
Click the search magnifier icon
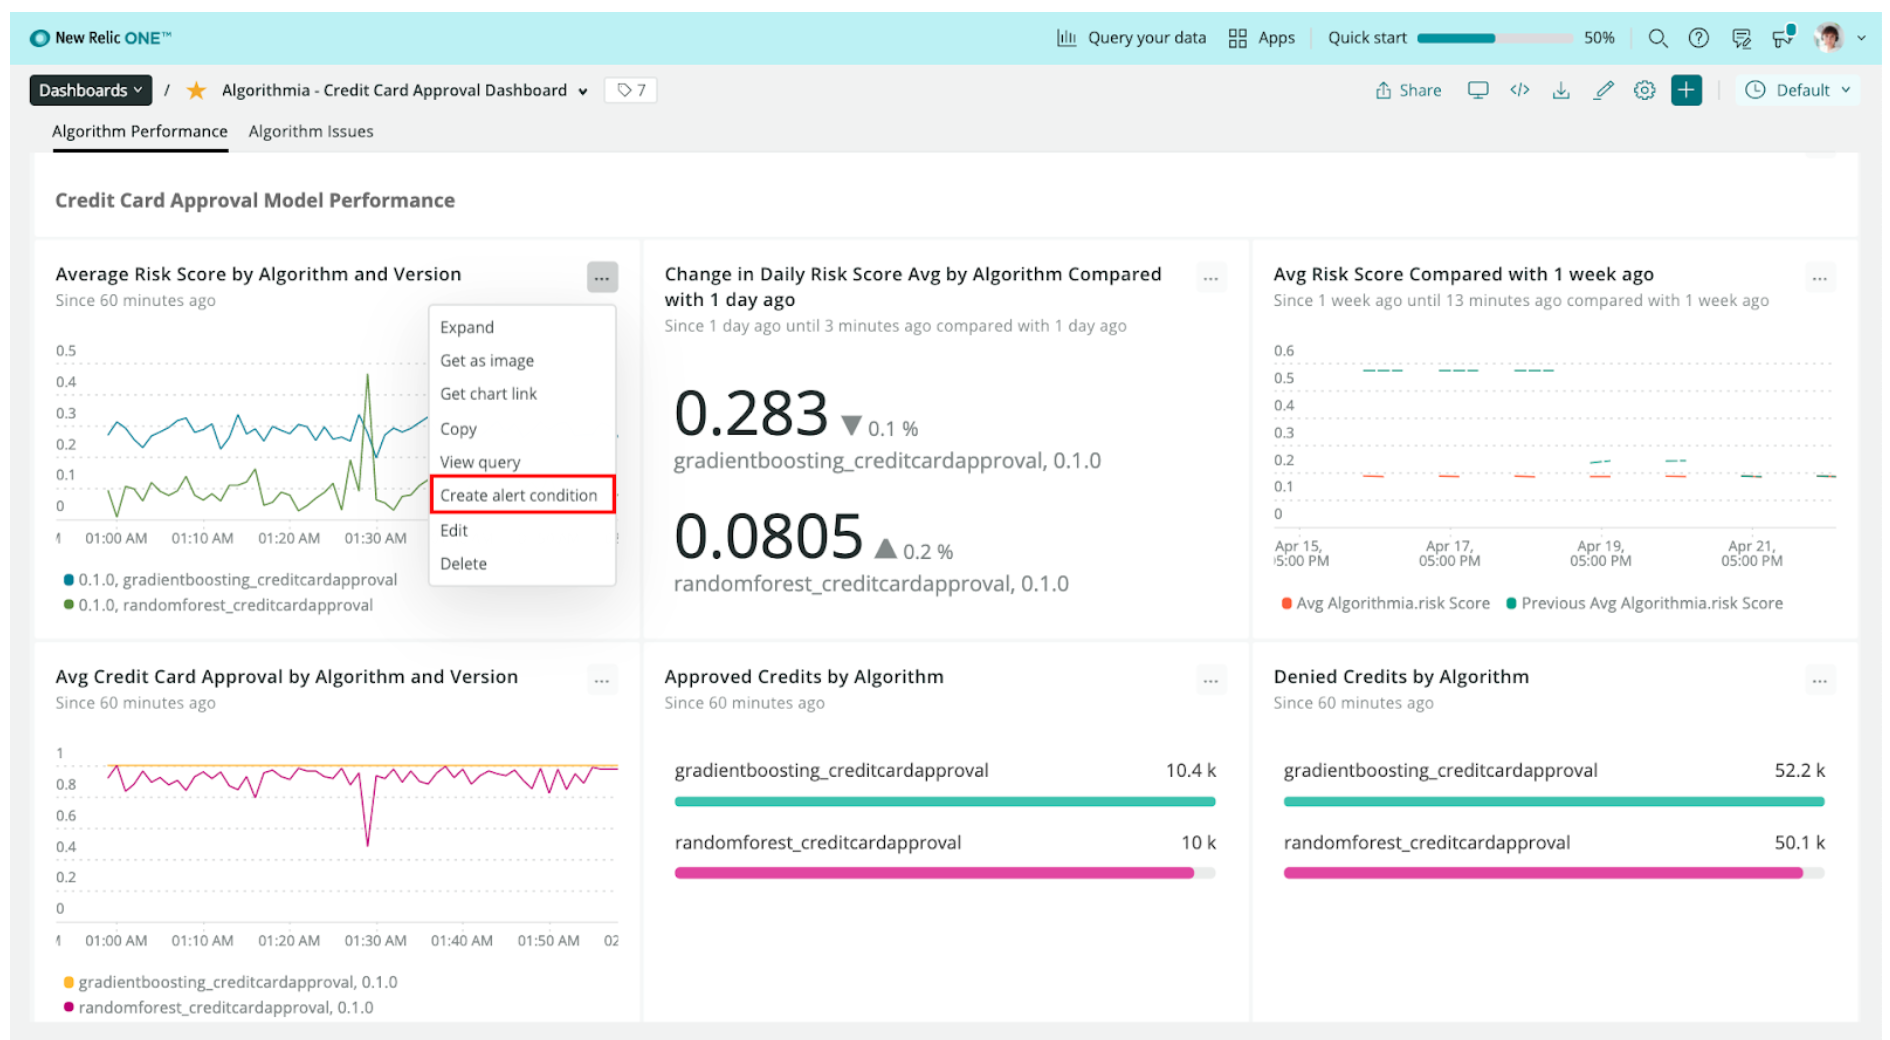(1658, 38)
